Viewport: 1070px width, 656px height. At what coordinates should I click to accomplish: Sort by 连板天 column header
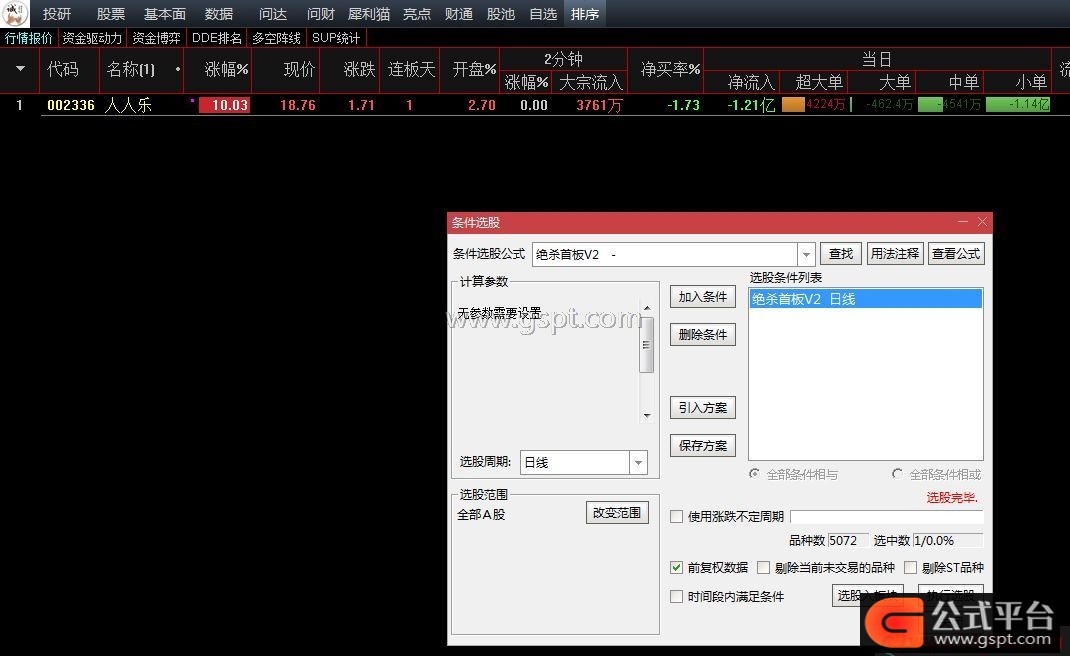click(411, 69)
